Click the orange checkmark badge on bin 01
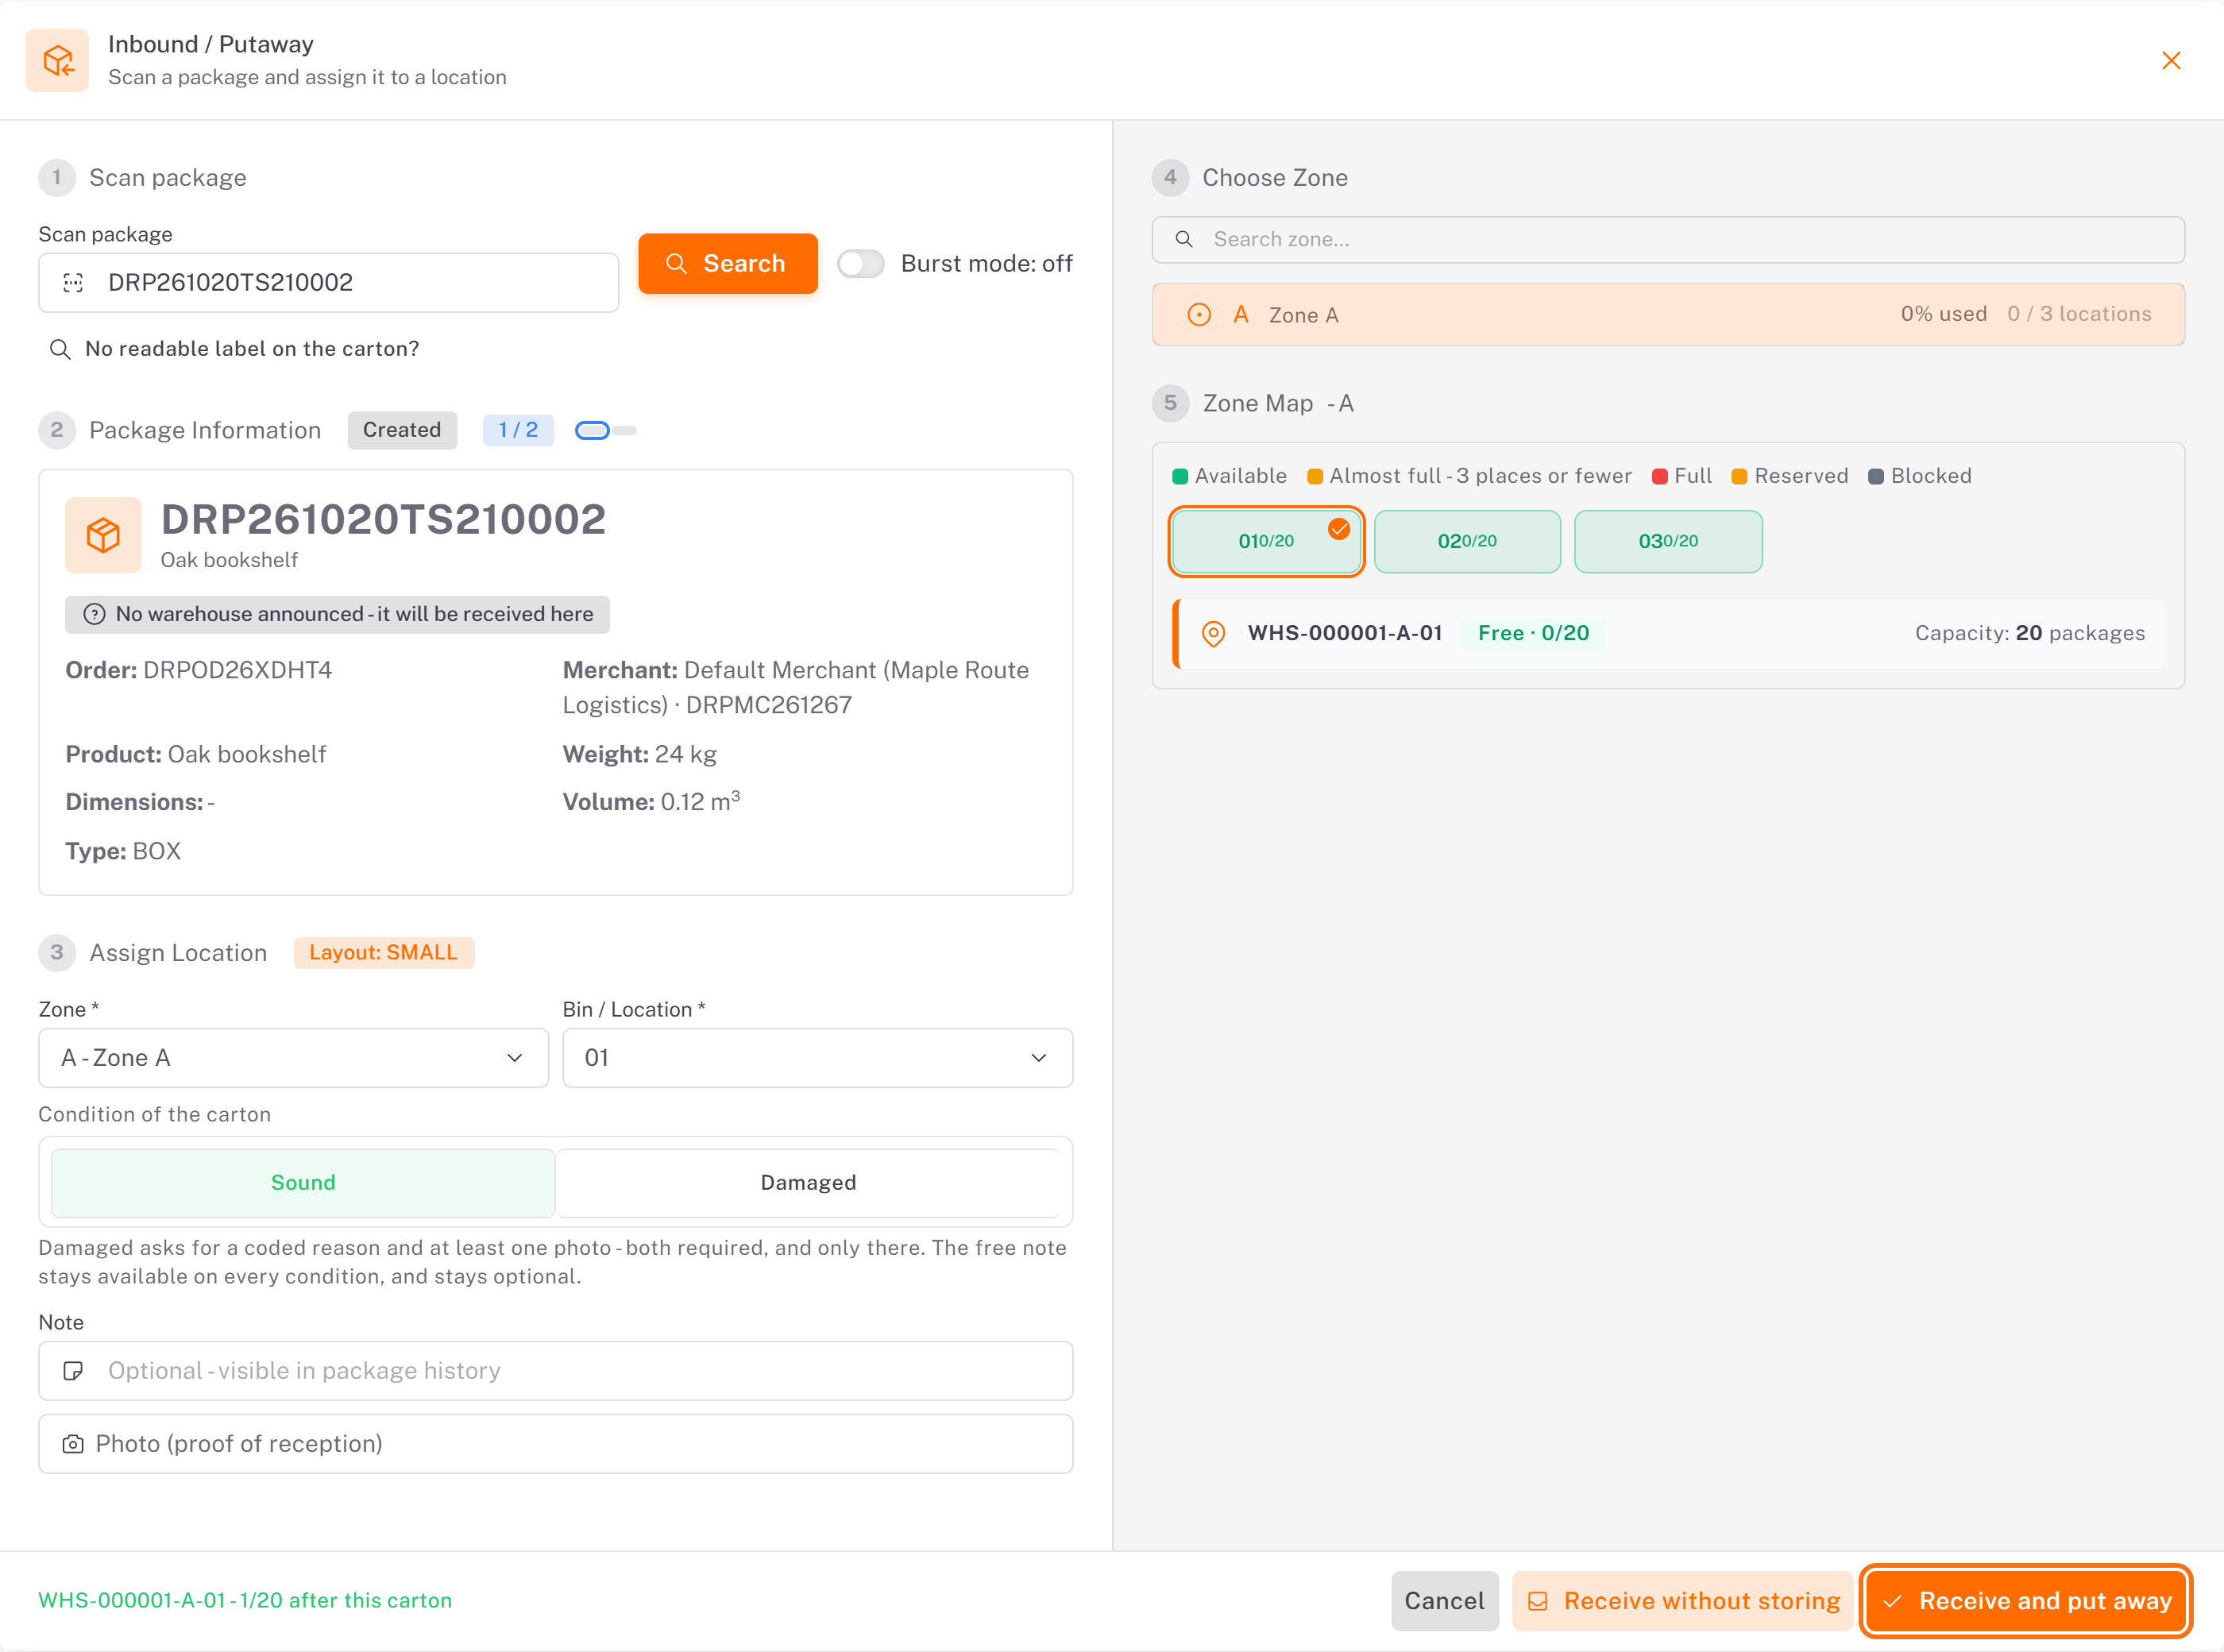This screenshot has width=2224, height=1652. pos(1339,529)
